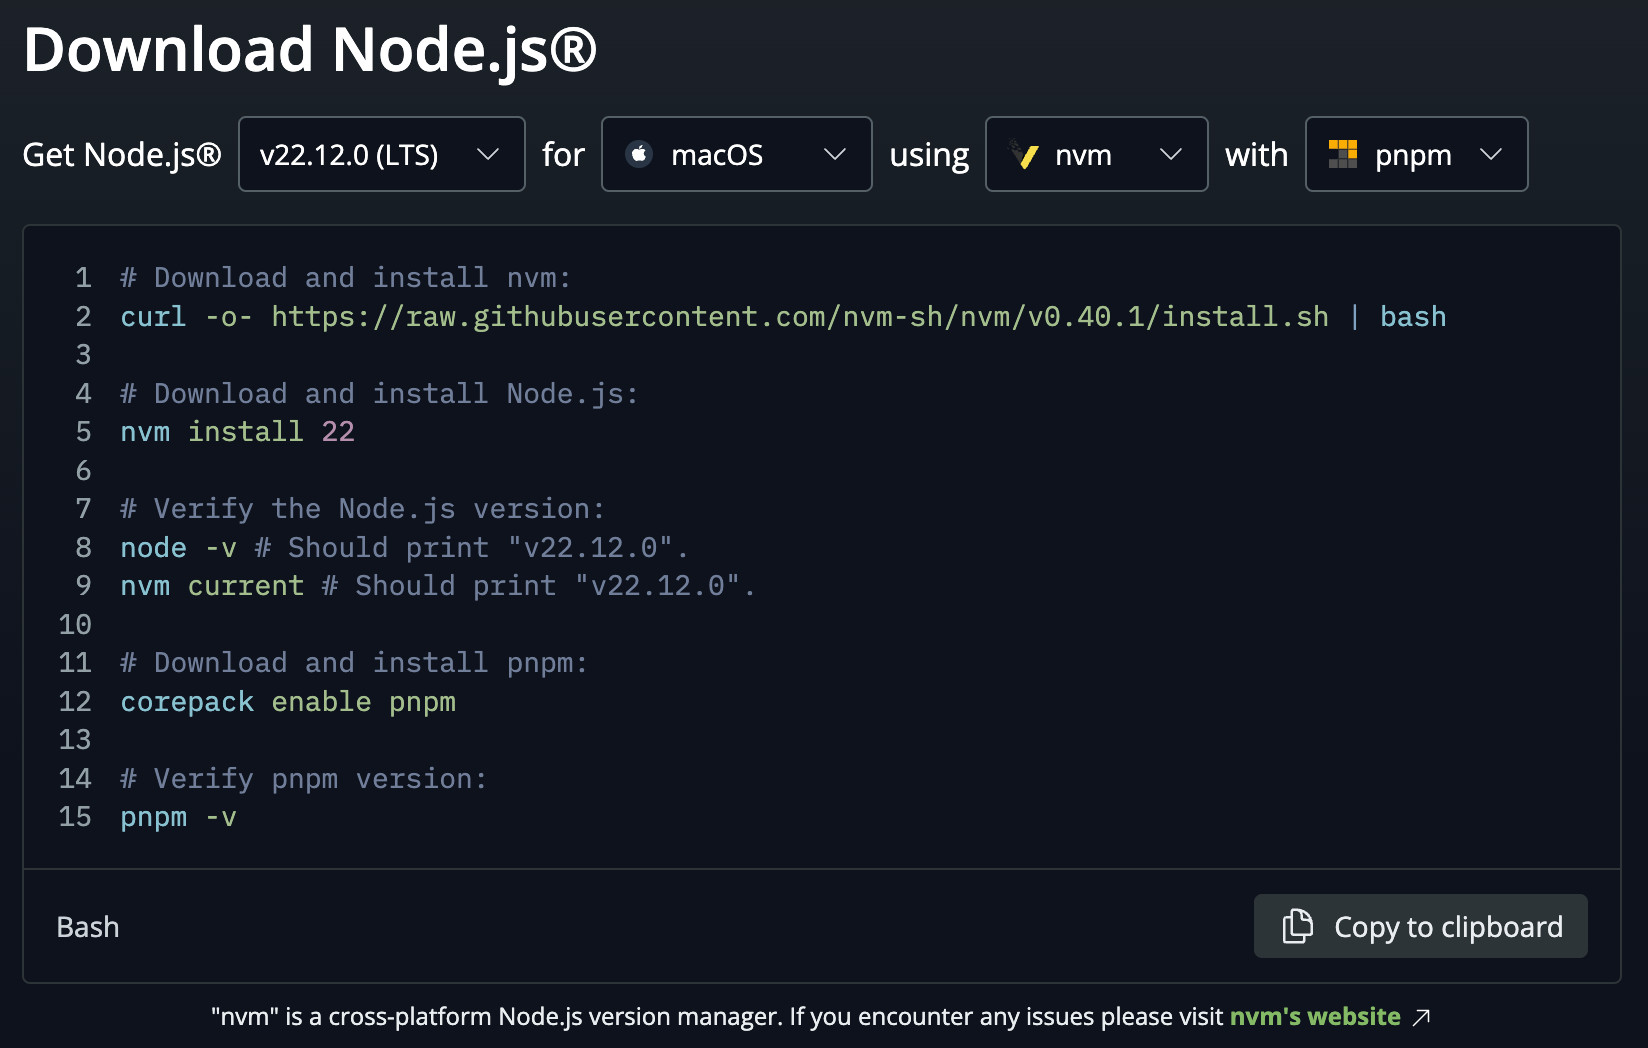The width and height of the screenshot is (1648, 1048).
Task: Click line number 15 in the code gutter
Action: coord(75,817)
